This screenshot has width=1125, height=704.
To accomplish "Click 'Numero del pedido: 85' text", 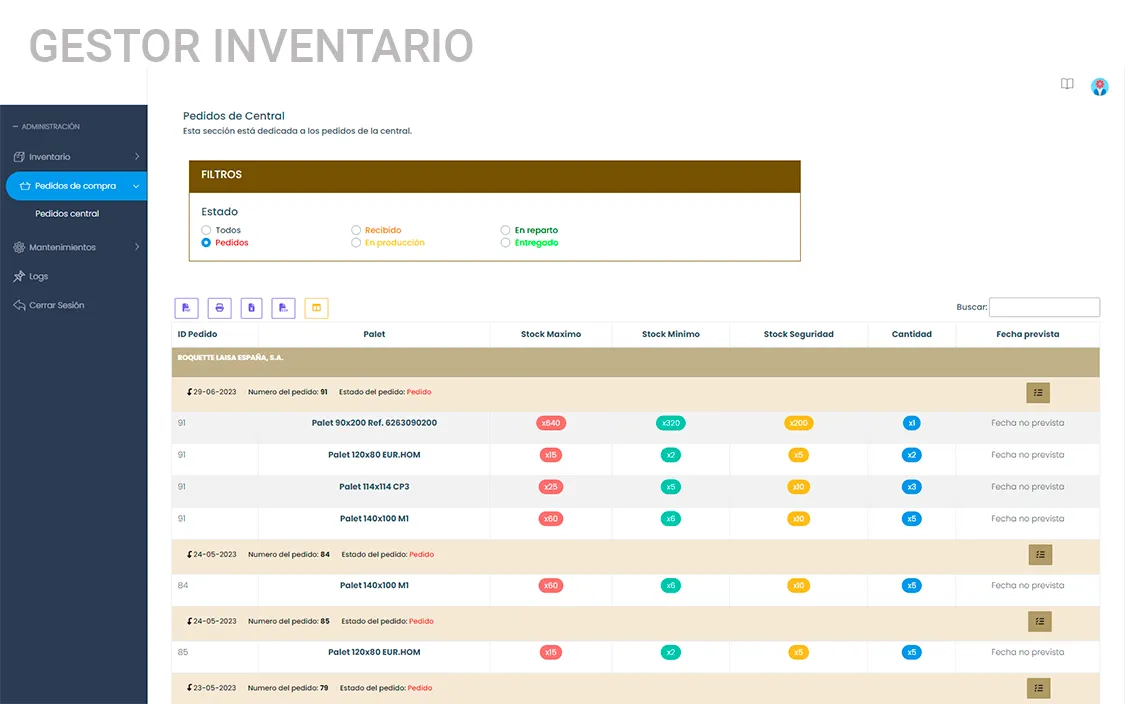I will pos(288,621).
